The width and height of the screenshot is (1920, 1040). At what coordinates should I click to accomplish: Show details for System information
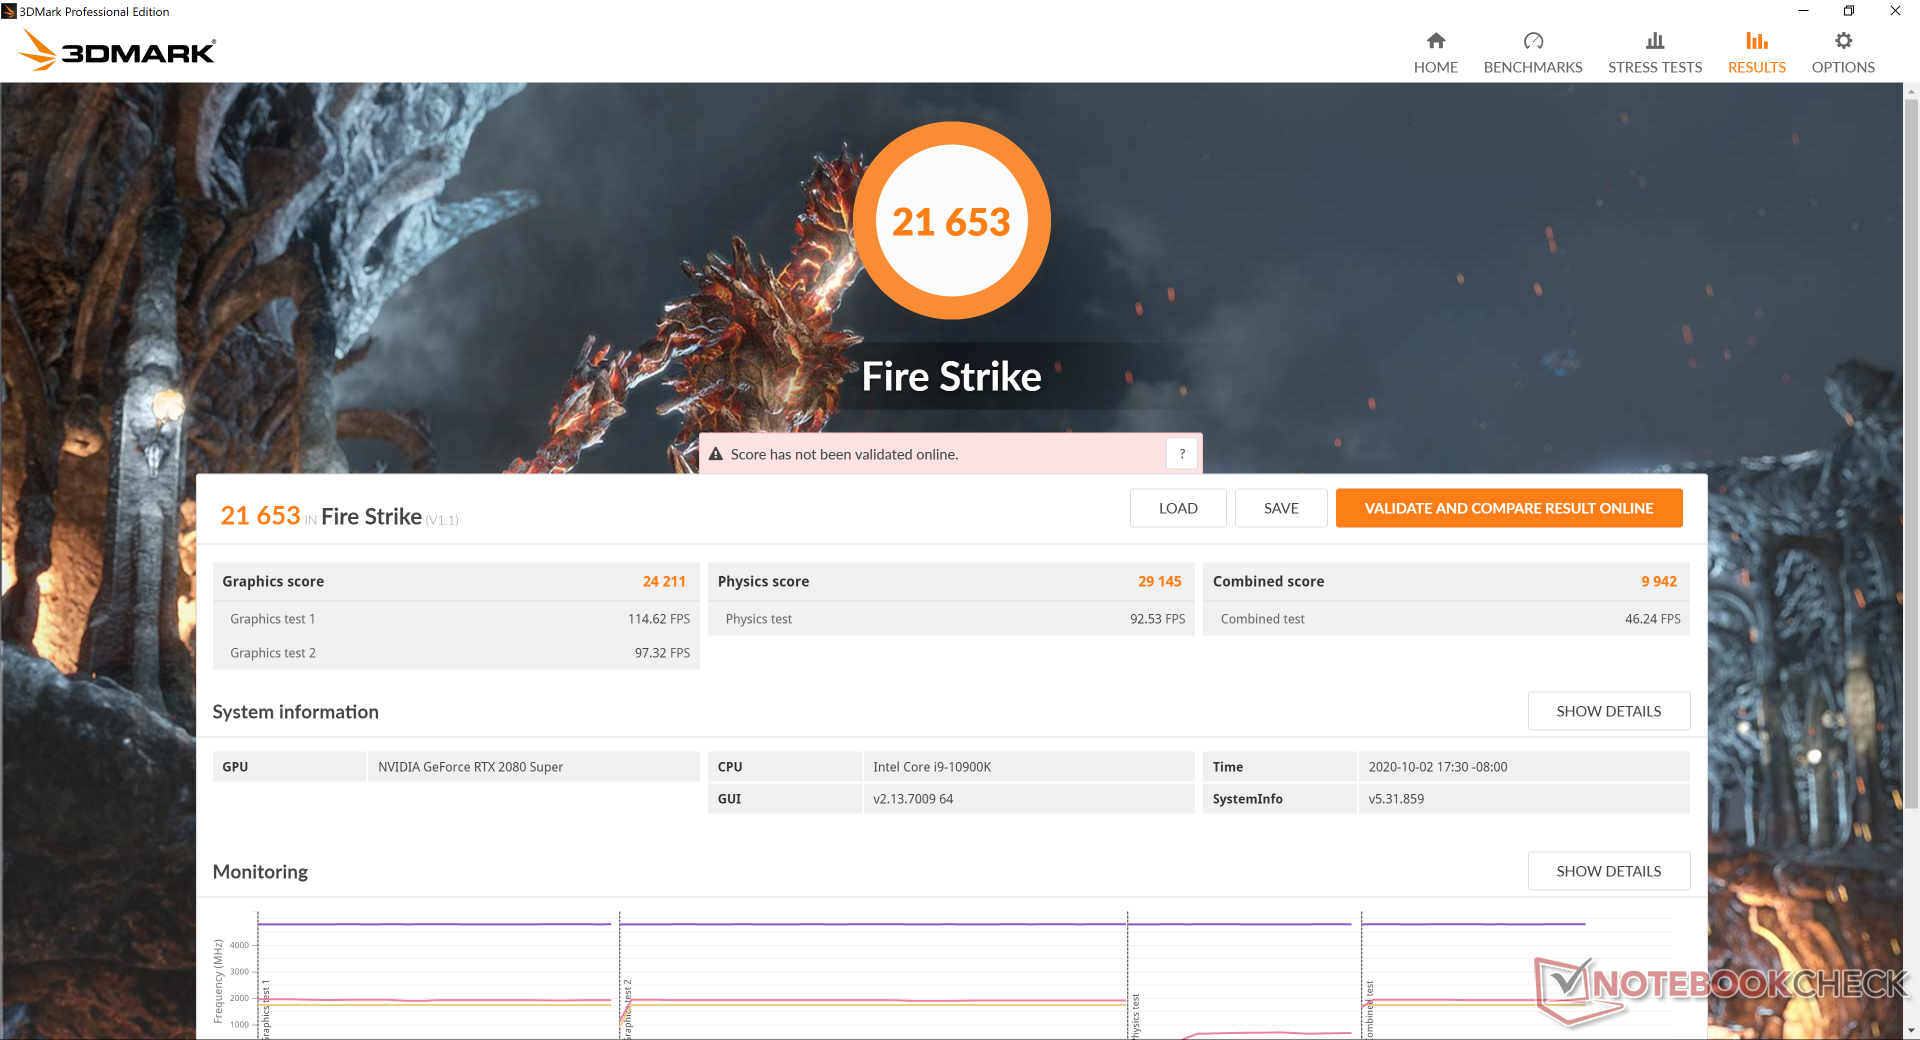click(x=1608, y=711)
